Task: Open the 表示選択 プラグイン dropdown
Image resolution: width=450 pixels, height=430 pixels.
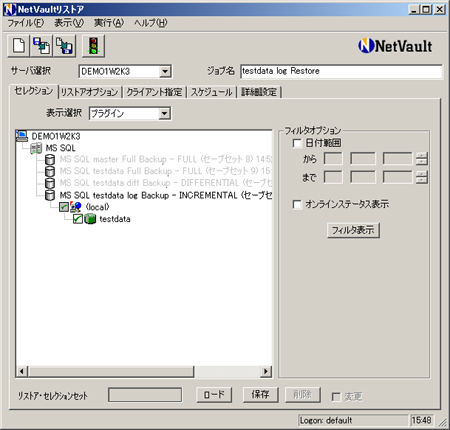Action: (x=164, y=114)
